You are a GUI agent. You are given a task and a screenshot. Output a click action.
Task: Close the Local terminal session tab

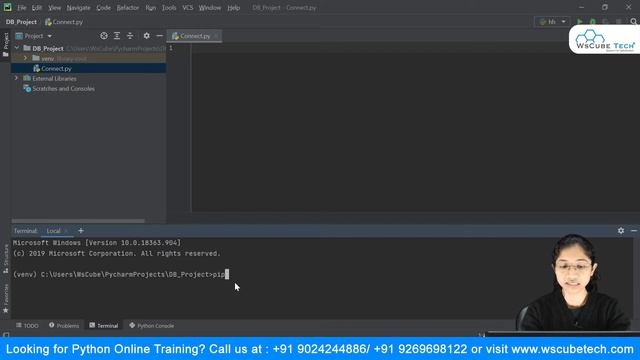(67, 231)
